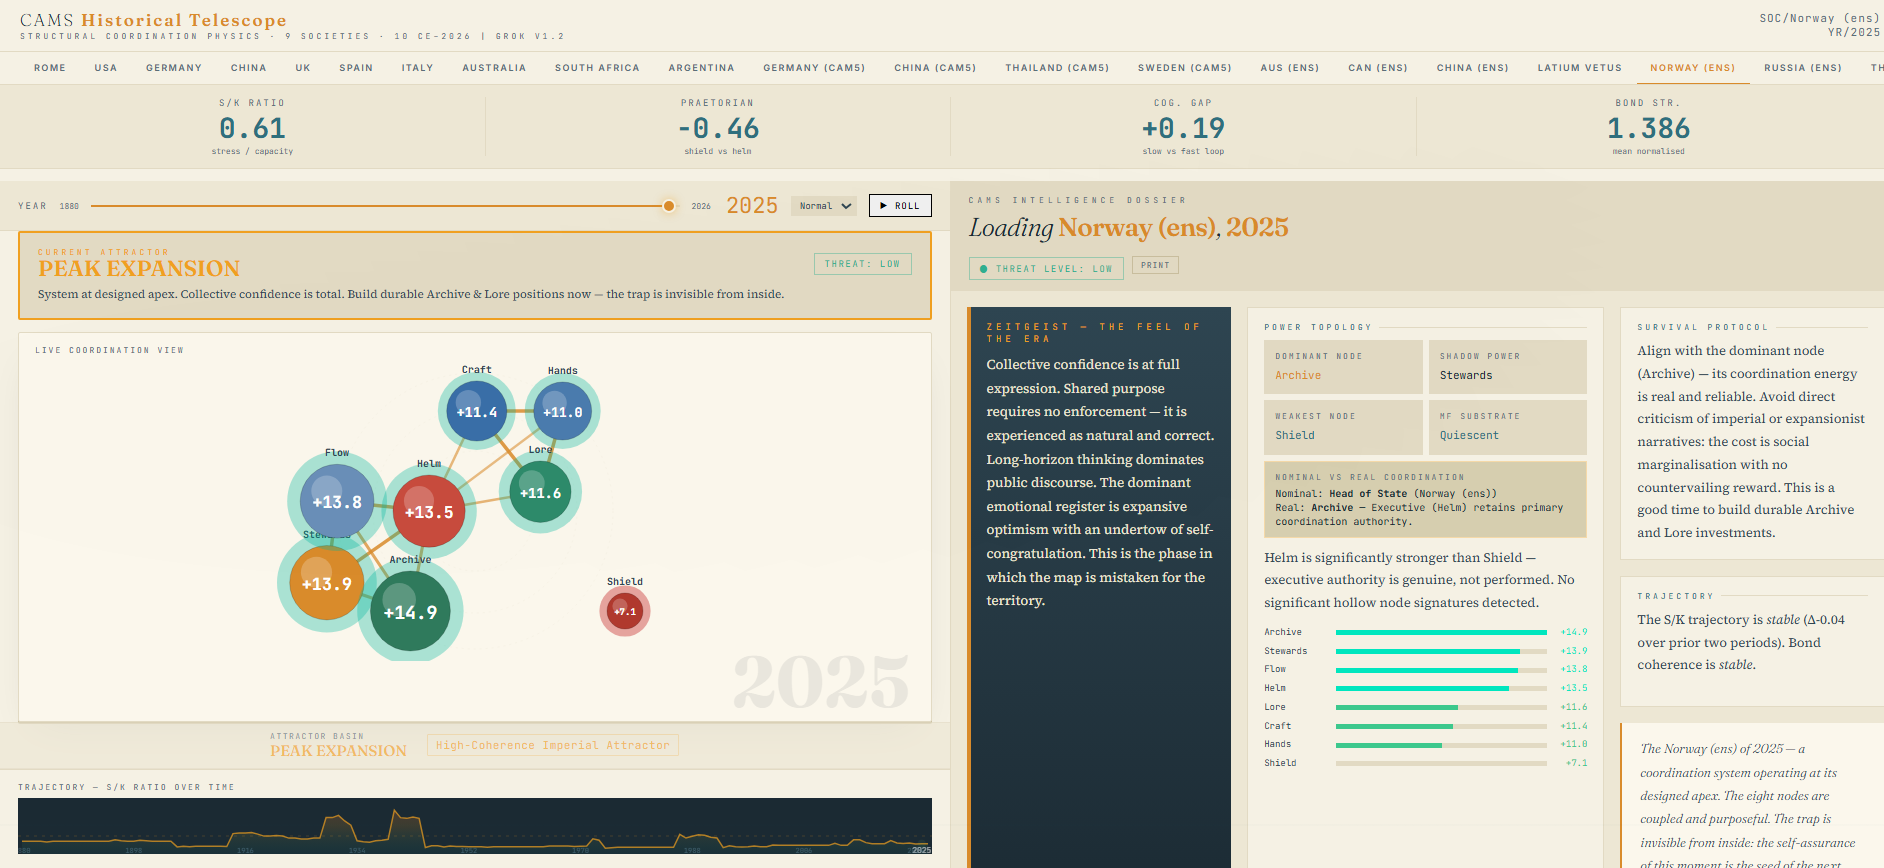Select the UK tab
1884x868 pixels.
(x=303, y=68)
